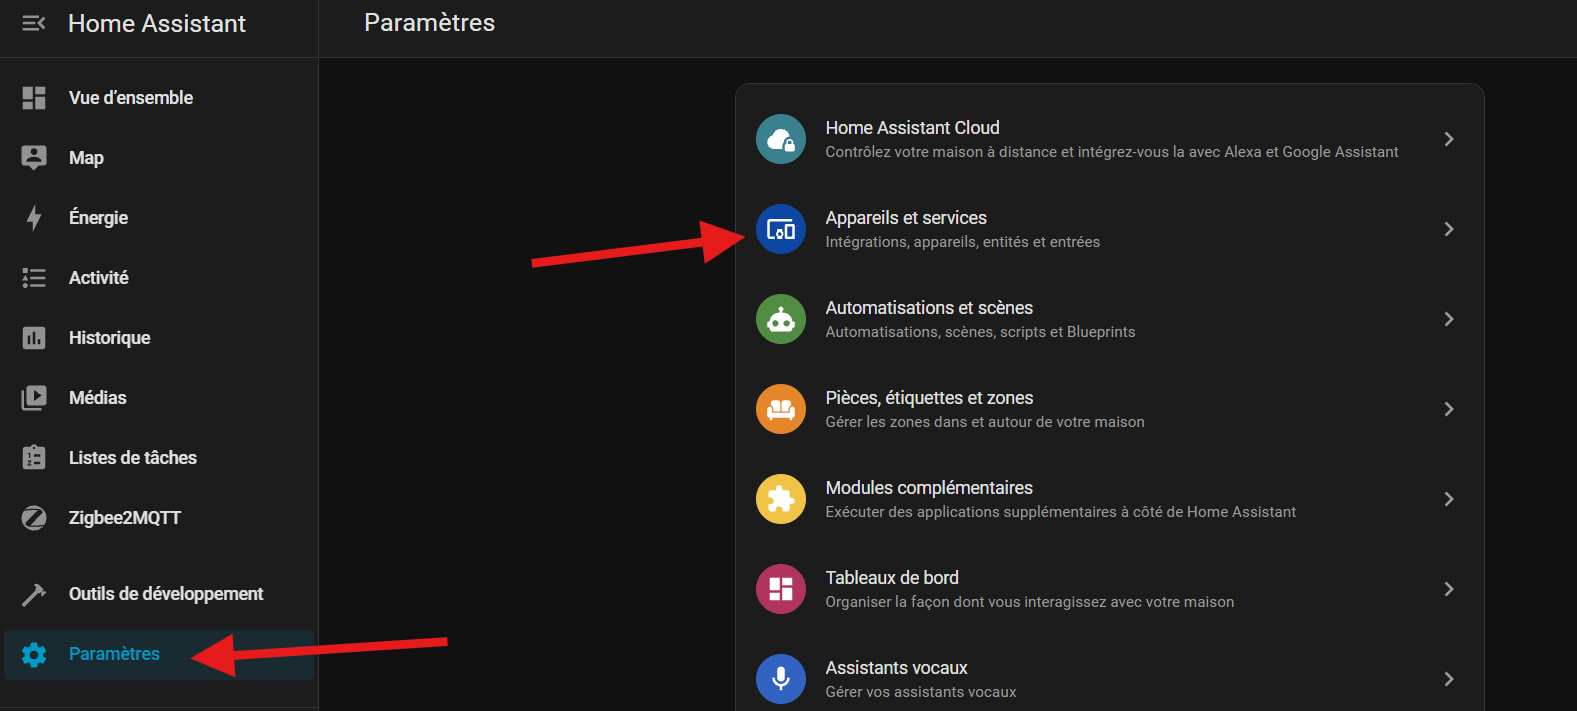Collapse the sidebar using the hamburger menu icon

tap(34, 23)
